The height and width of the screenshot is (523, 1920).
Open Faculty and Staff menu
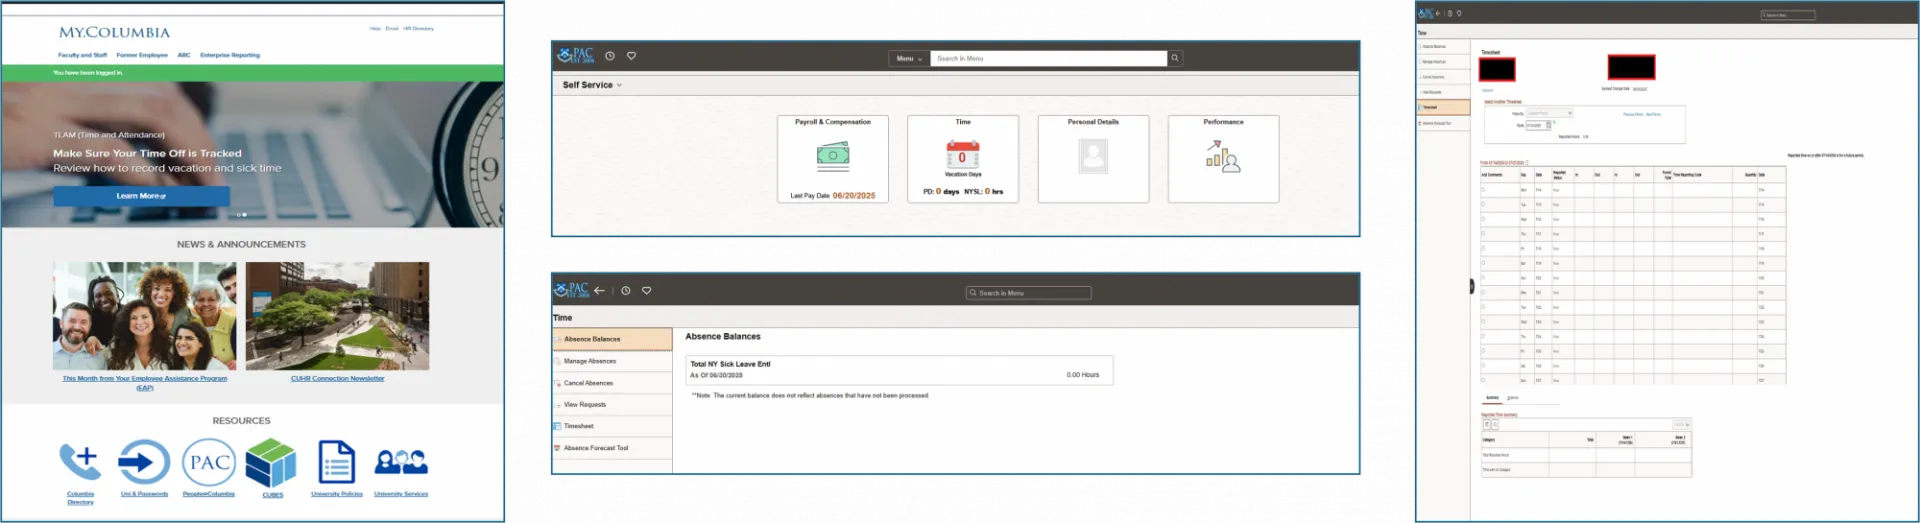point(82,55)
